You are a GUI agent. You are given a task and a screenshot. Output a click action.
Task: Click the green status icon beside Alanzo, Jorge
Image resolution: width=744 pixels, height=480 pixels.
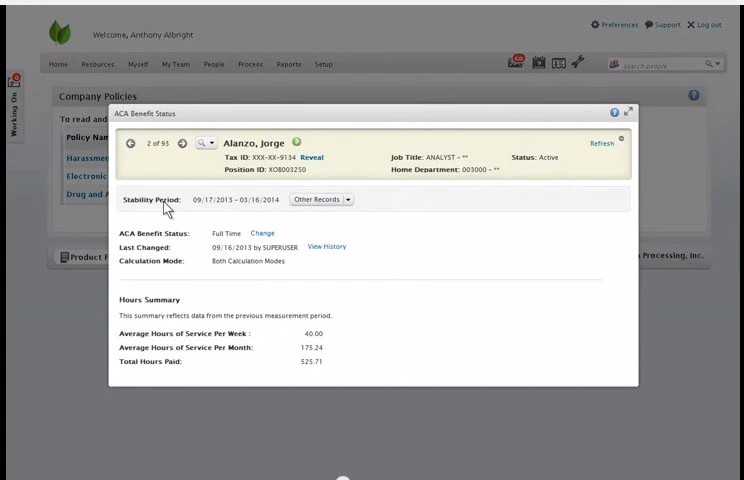(x=297, y=141)
